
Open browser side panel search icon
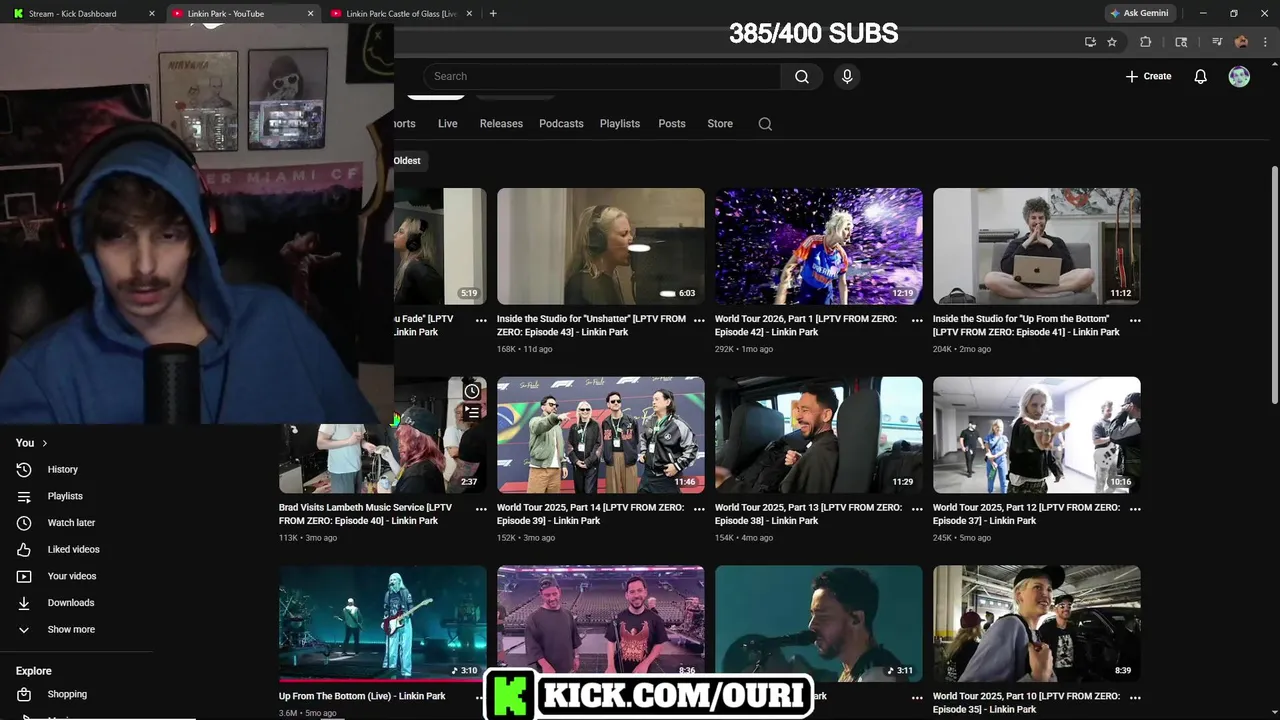[1181, 42]
